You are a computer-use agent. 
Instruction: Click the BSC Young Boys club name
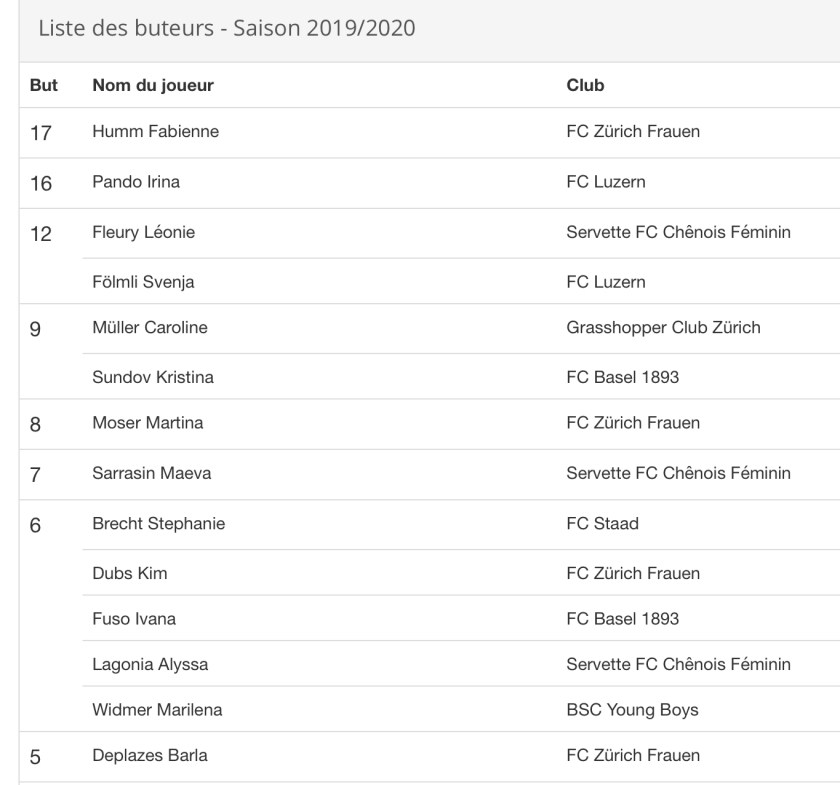click(632, 710)
